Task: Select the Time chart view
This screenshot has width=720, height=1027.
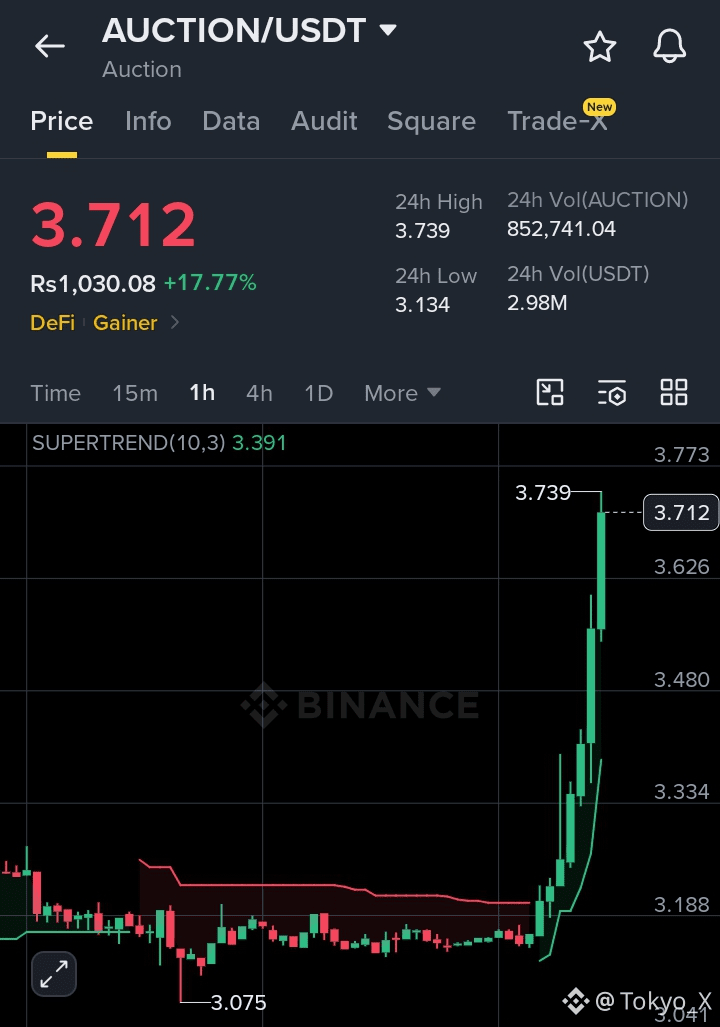Action: [56, 393]
